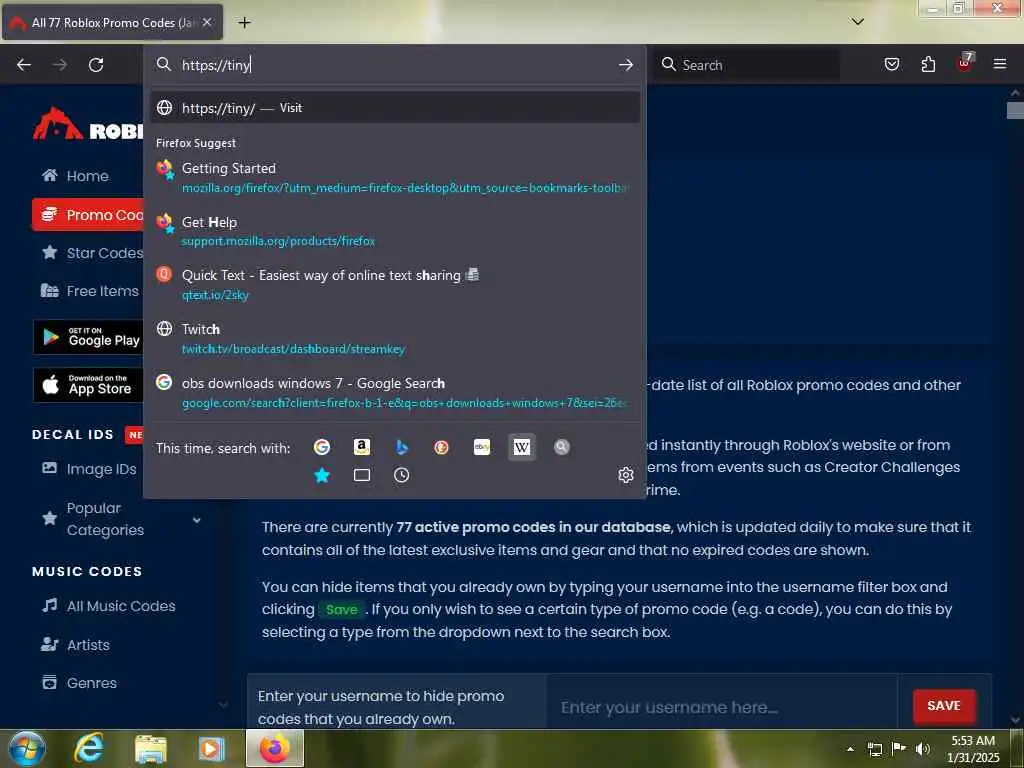The height and width of the screenshot is (768, 1024).
Task: Open the List all tabs dropdown
Action: [858, 22]
